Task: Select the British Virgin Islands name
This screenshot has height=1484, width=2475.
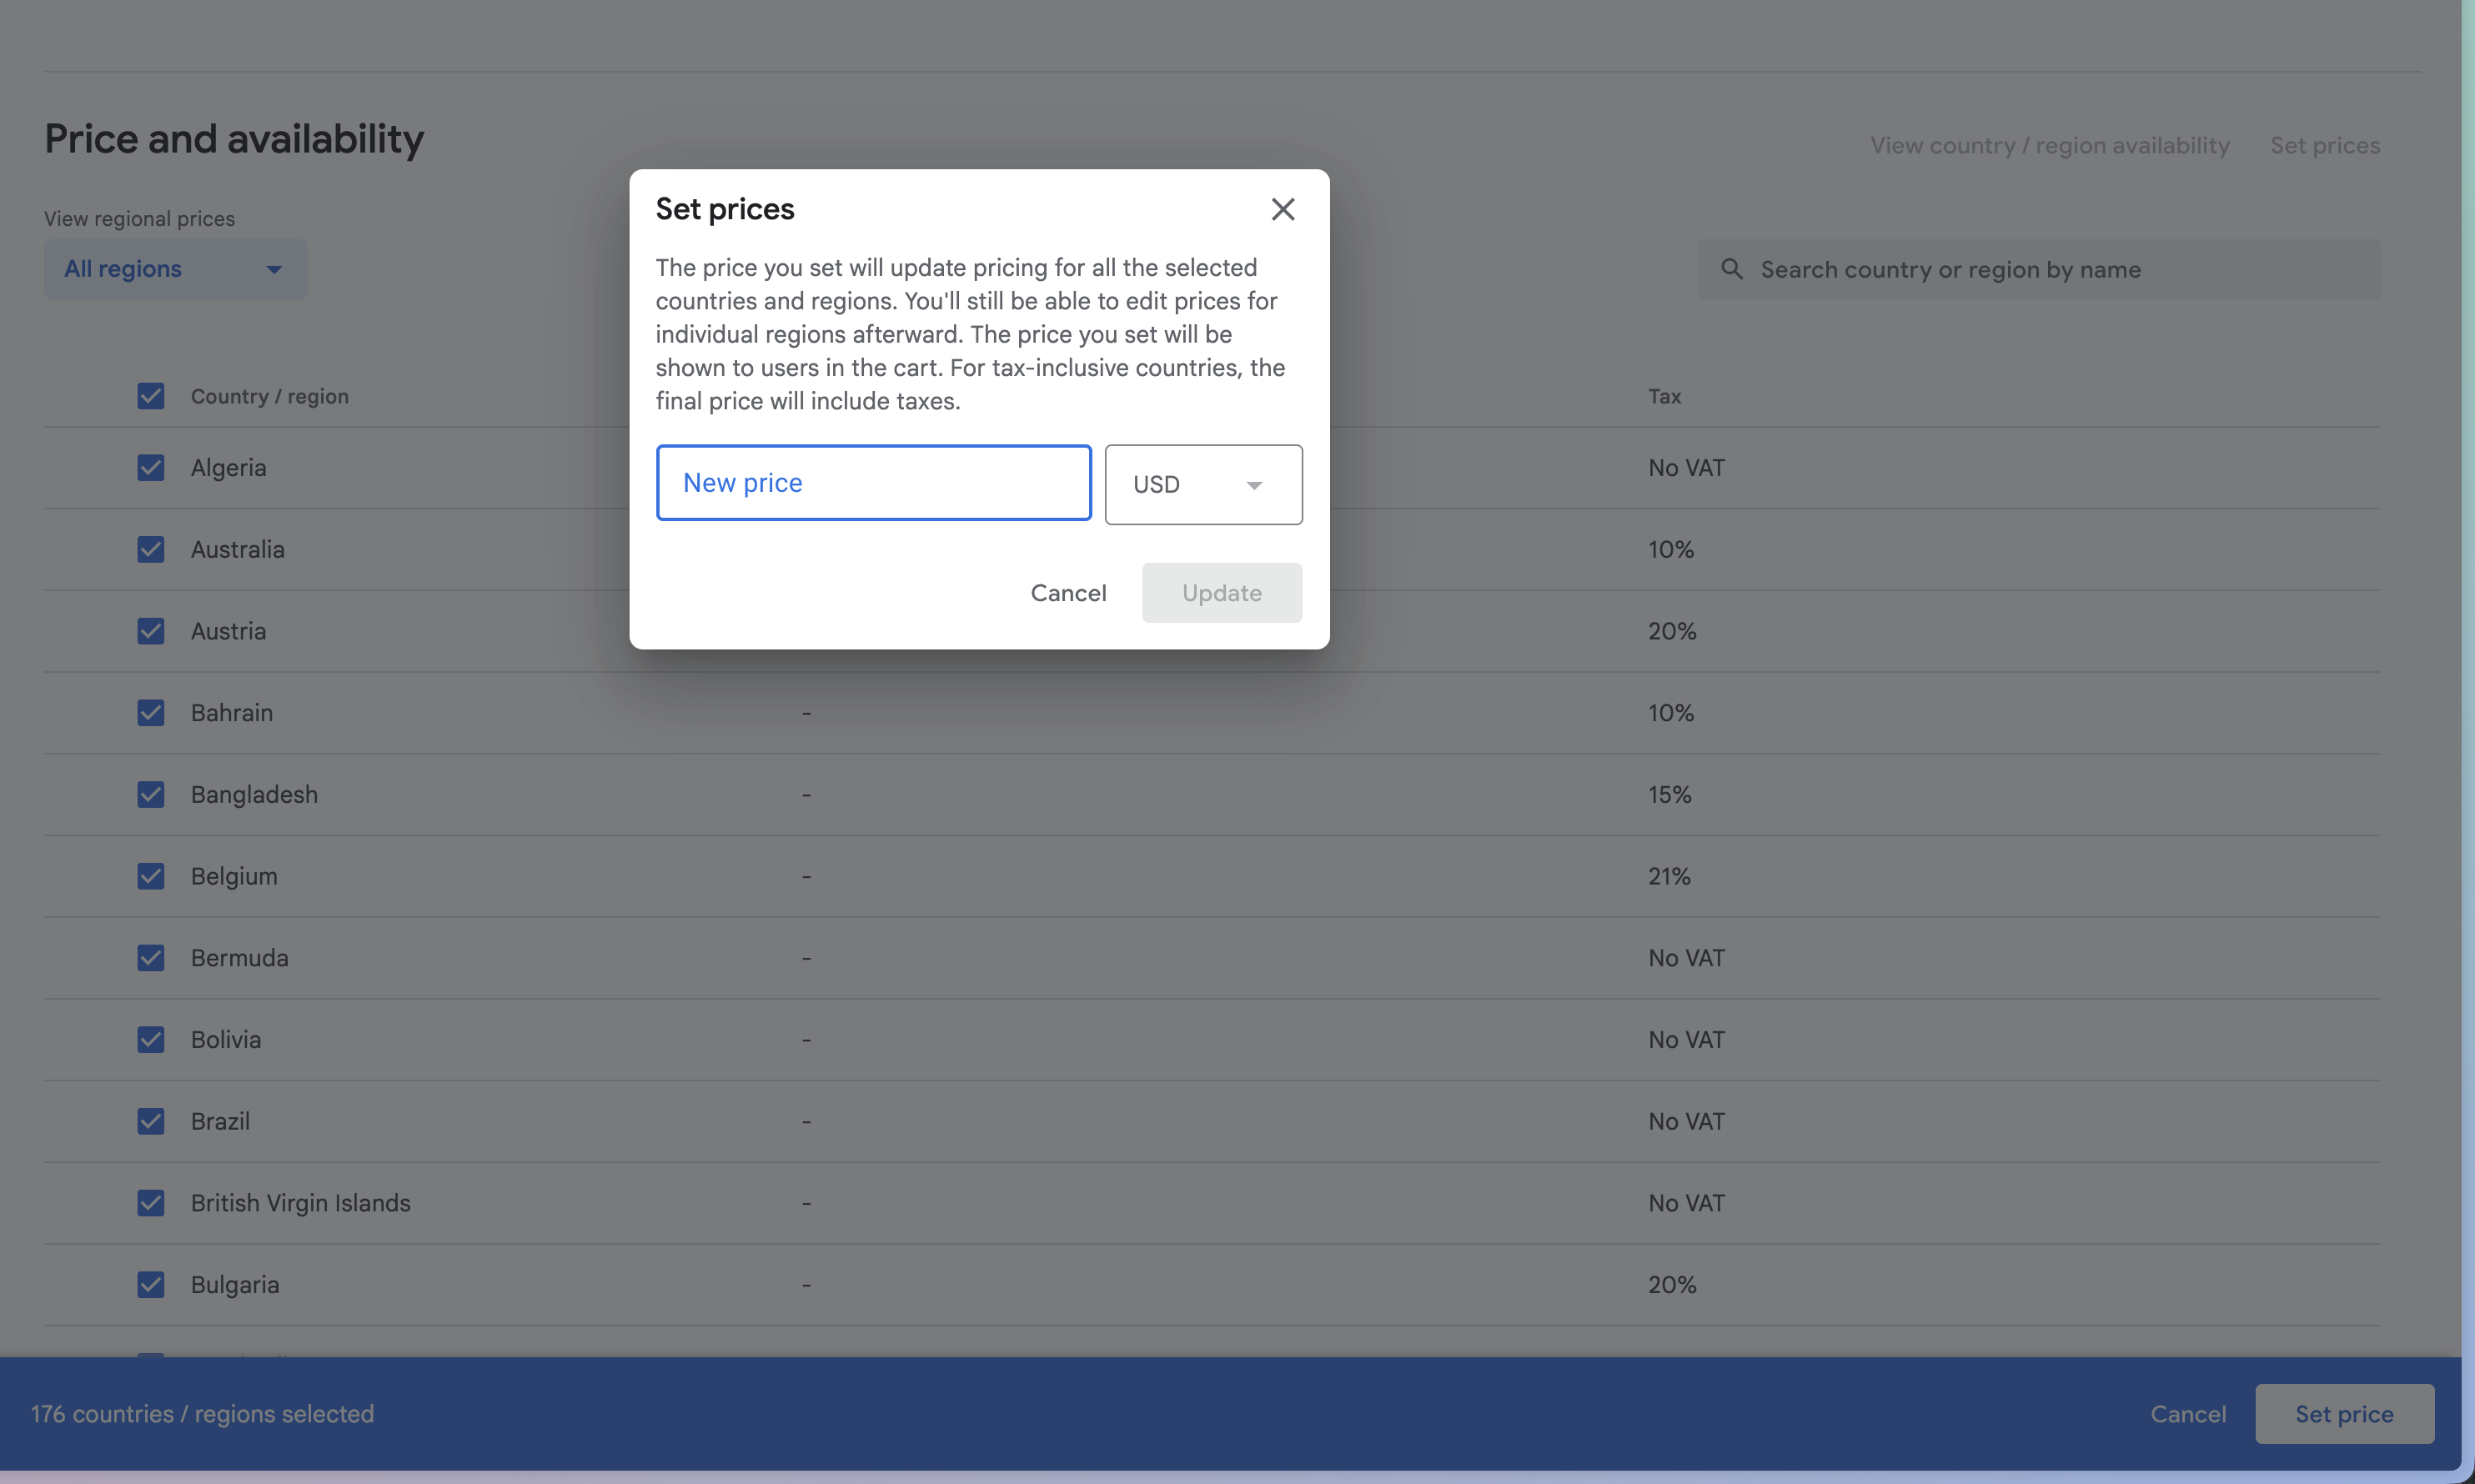Action: click(301, 1203)
